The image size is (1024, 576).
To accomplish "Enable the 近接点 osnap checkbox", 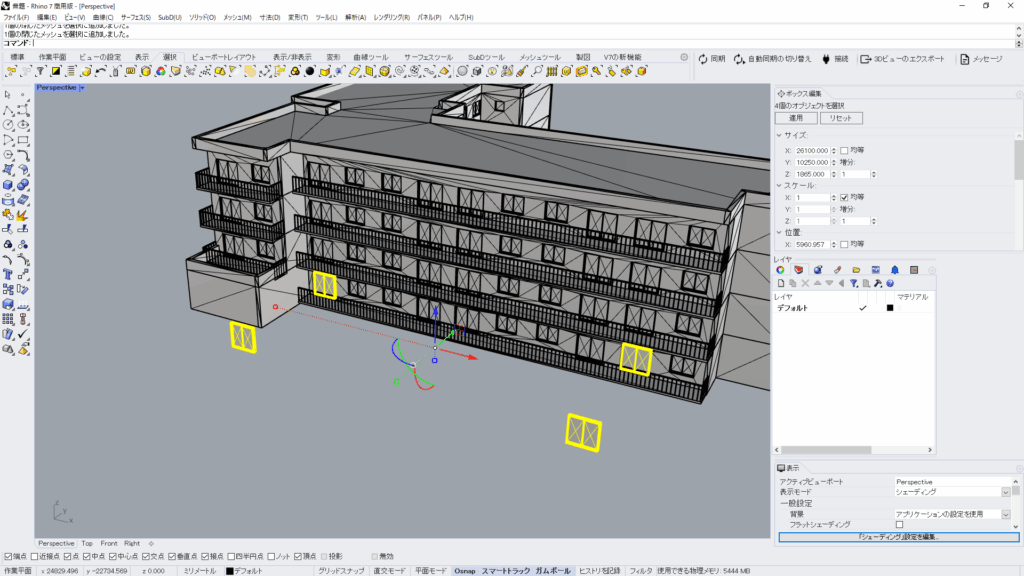I will 35,556.
